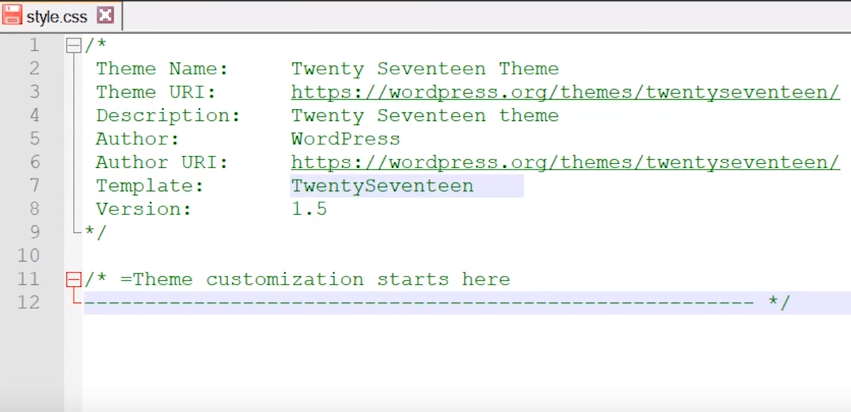851x412 pixels.
Task: Collapse the comment fold marker on line 11
Action: coord(73,280)
